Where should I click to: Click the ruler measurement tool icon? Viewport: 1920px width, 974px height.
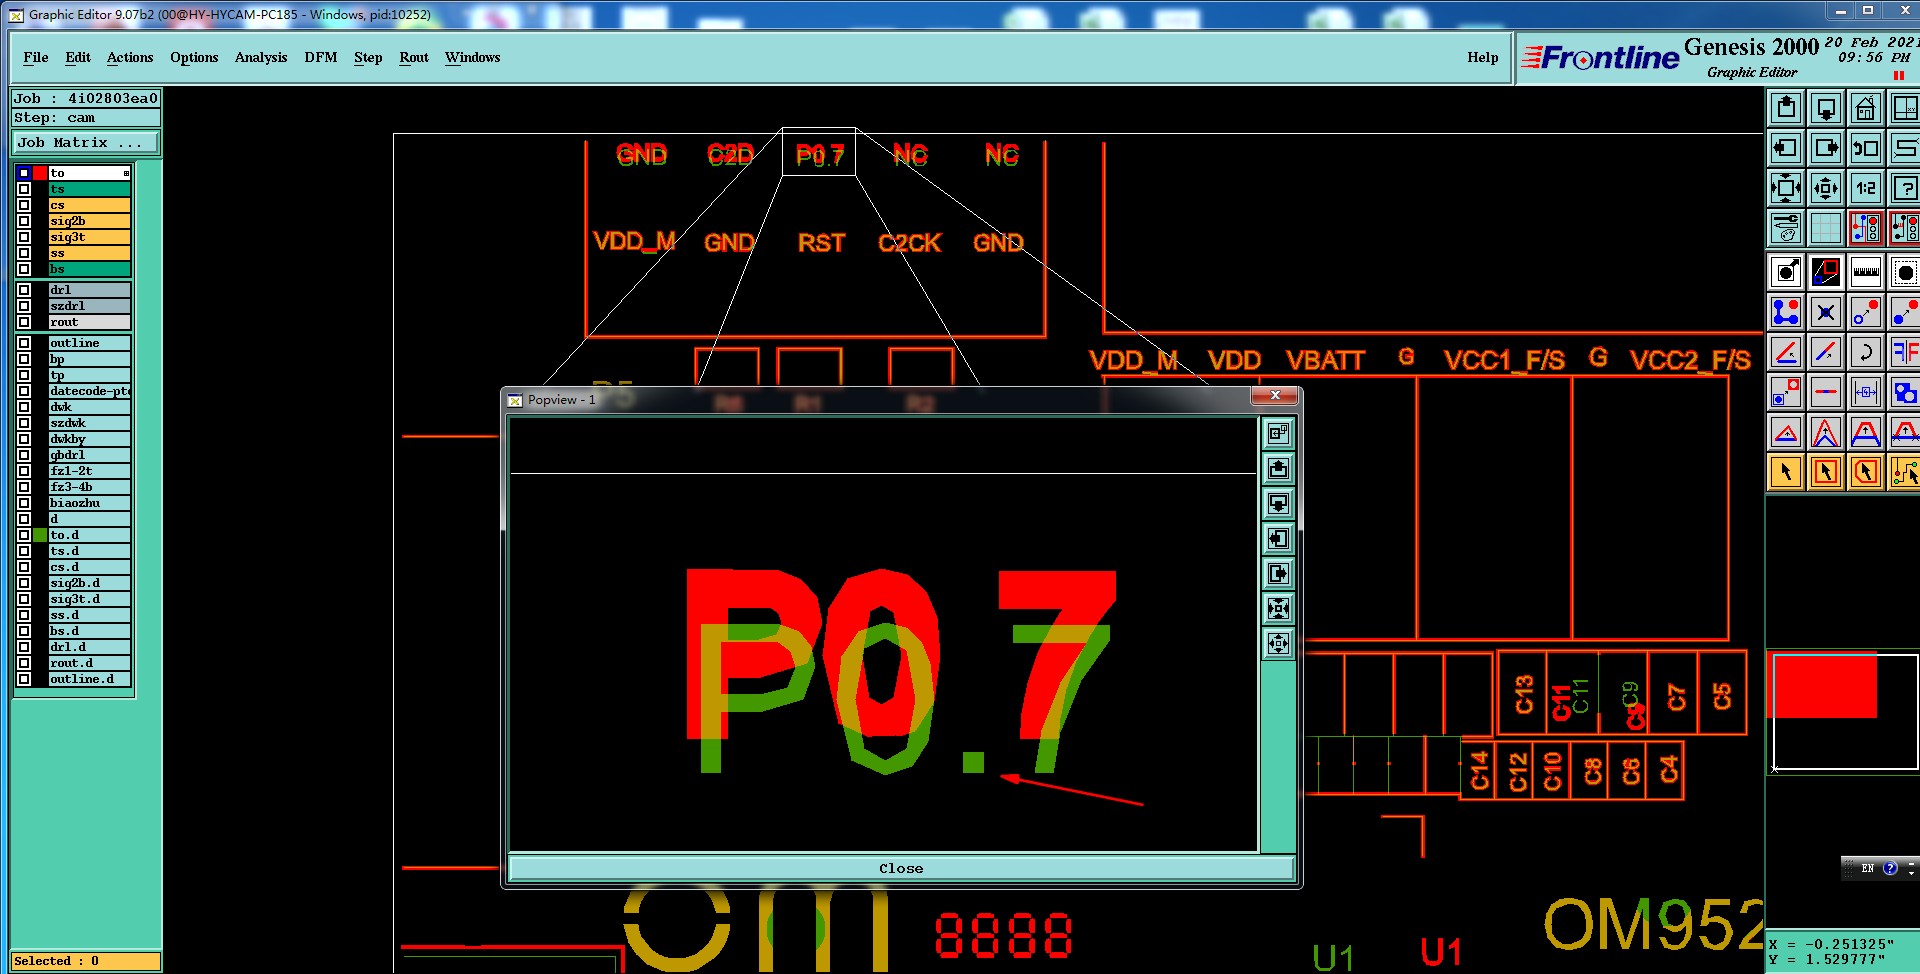pos(1866,272)
